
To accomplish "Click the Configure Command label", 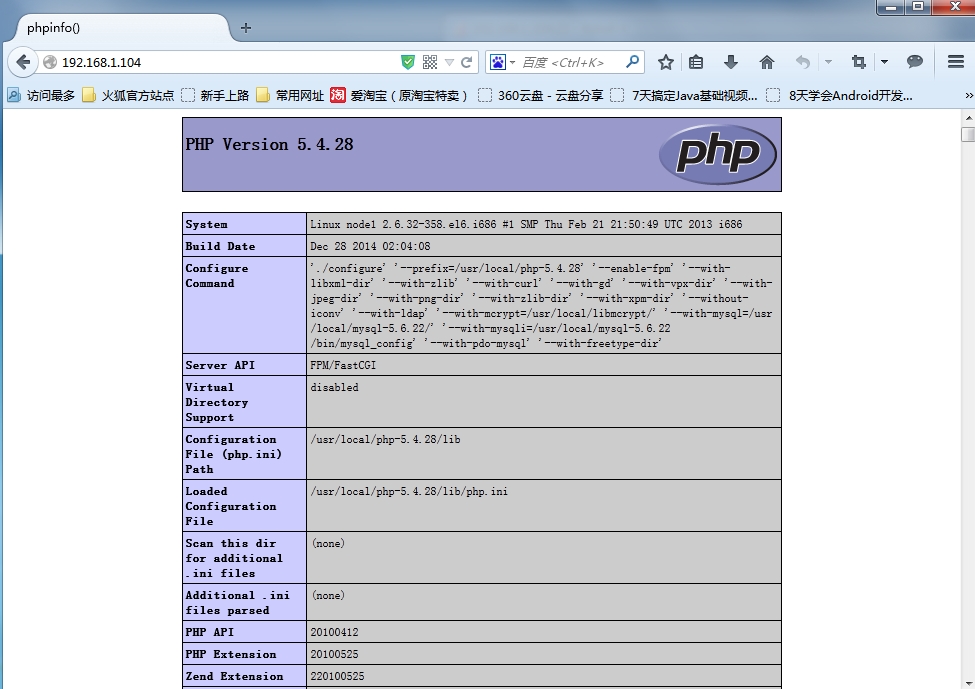I will click(x=216, y=275).
